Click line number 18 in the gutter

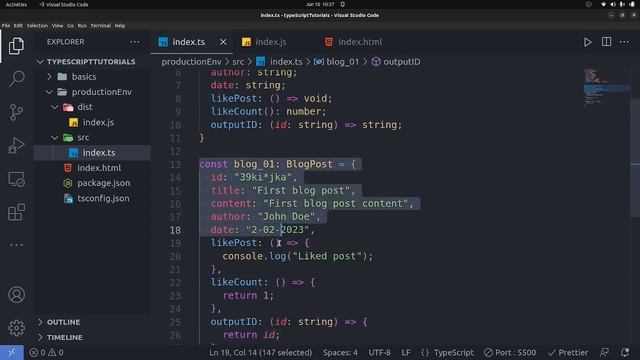[175, 230]
